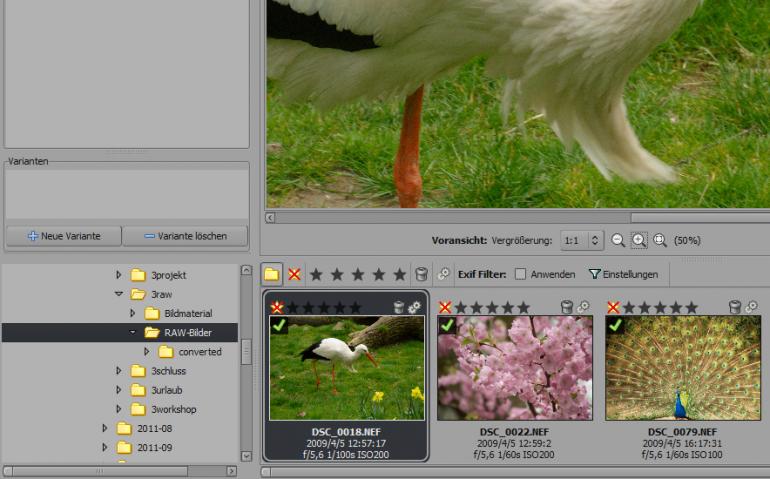Select the 3projekt folder label

tap(168, 275)
